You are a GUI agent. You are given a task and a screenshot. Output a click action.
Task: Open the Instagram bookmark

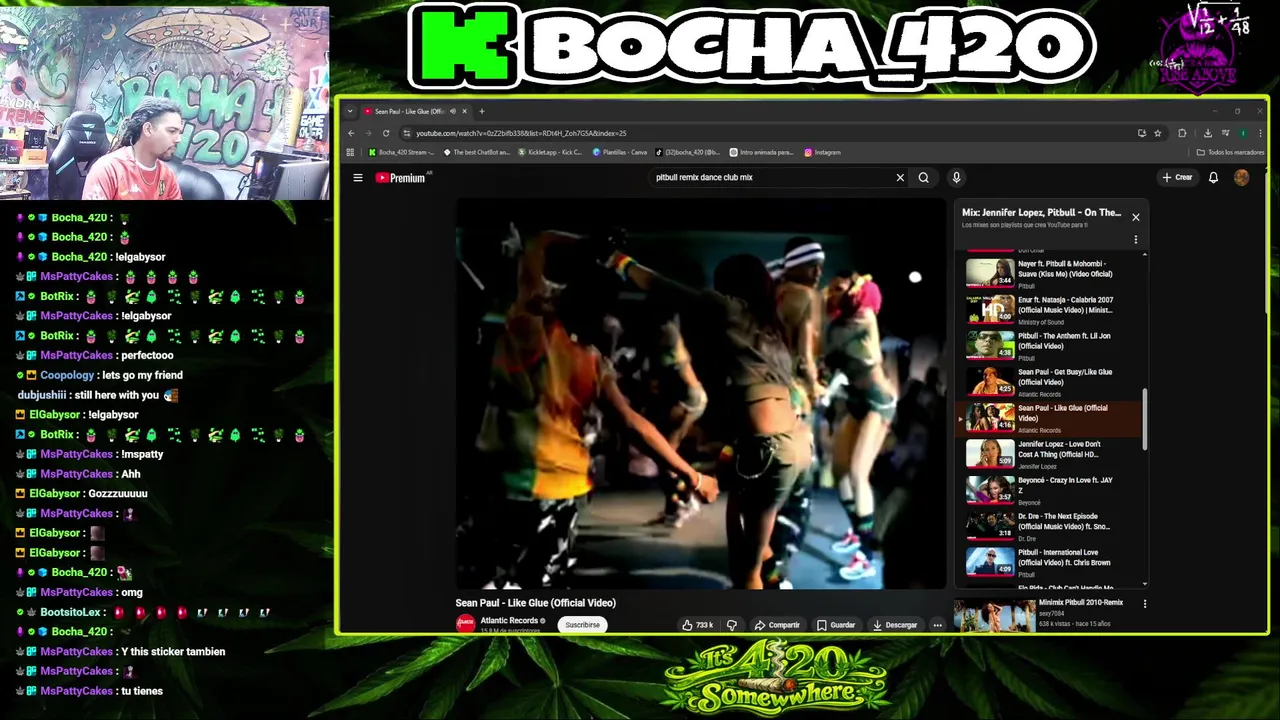pos(823,153)
